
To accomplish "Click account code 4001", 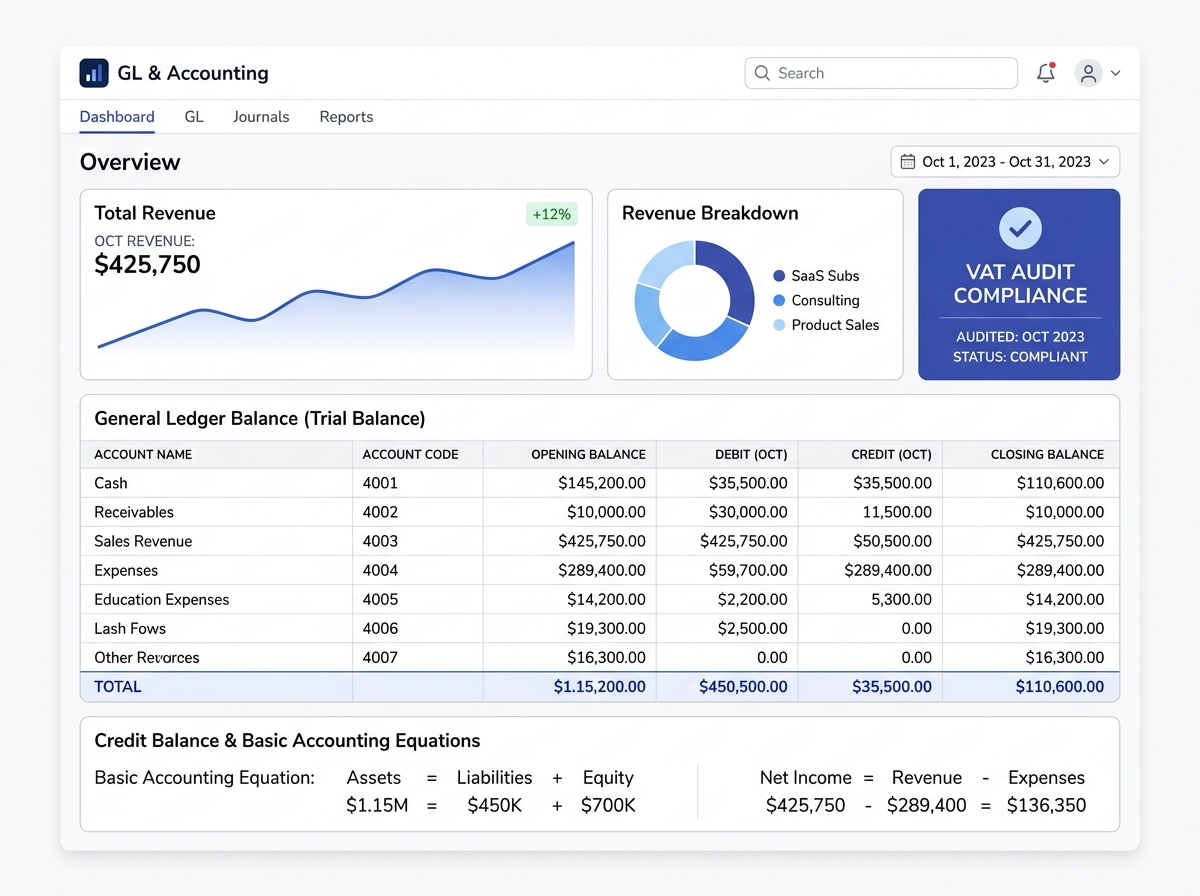I will (380, 483).
